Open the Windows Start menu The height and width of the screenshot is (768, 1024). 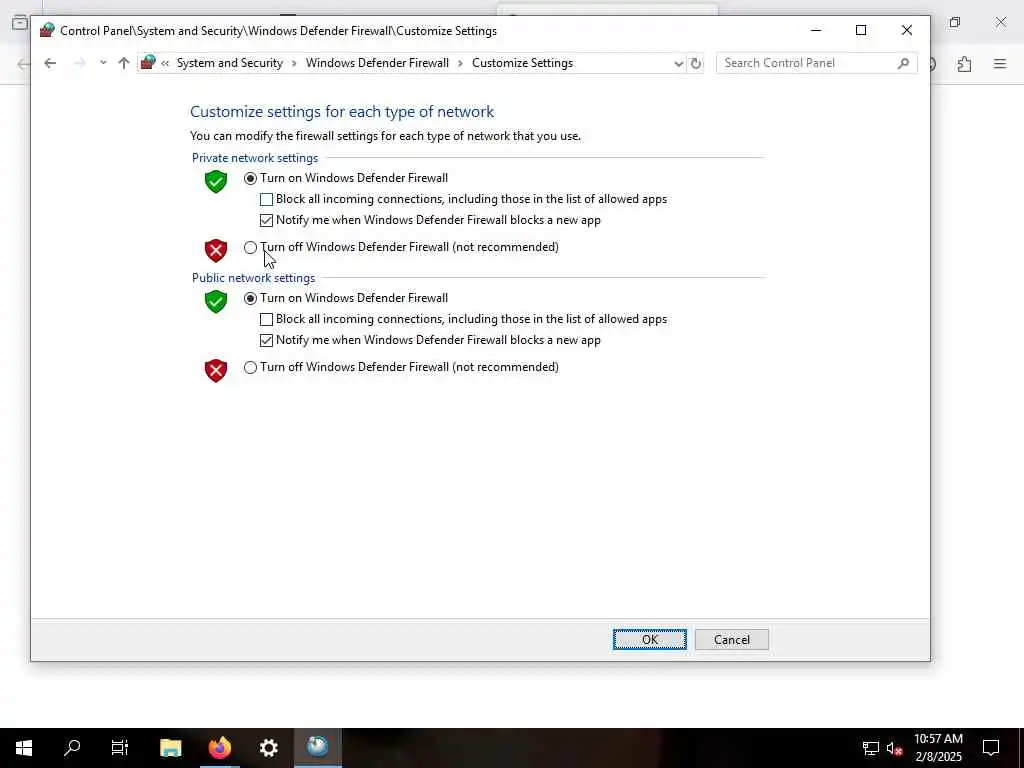pos(24,748)
